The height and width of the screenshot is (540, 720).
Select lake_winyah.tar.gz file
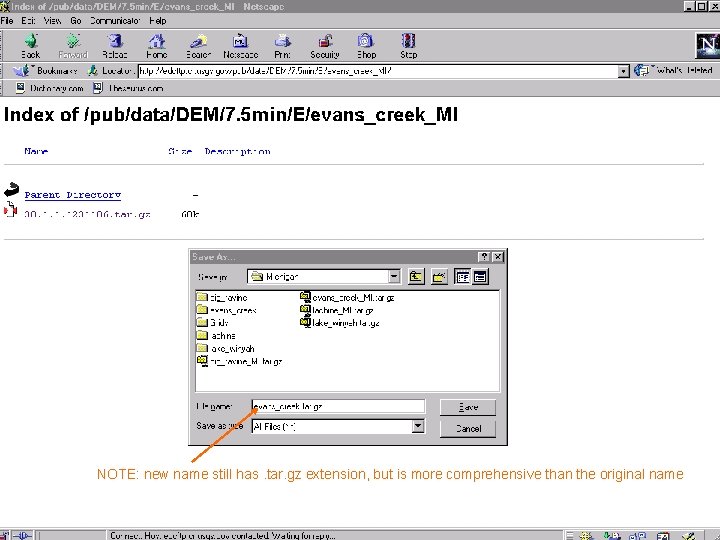pyautogui.click(x=340, y=323)
